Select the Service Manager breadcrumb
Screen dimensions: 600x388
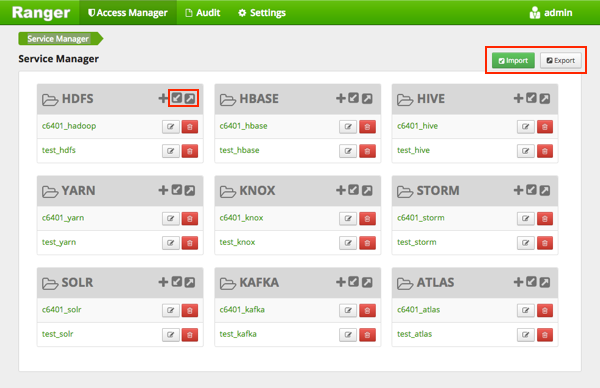[x=58, y=39]
